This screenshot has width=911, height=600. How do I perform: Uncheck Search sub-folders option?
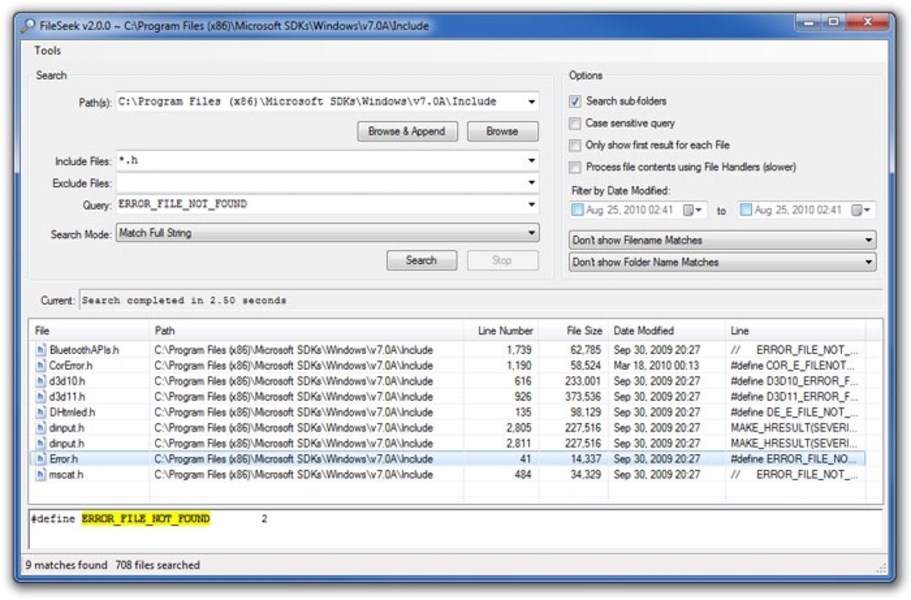pos(575,101)
